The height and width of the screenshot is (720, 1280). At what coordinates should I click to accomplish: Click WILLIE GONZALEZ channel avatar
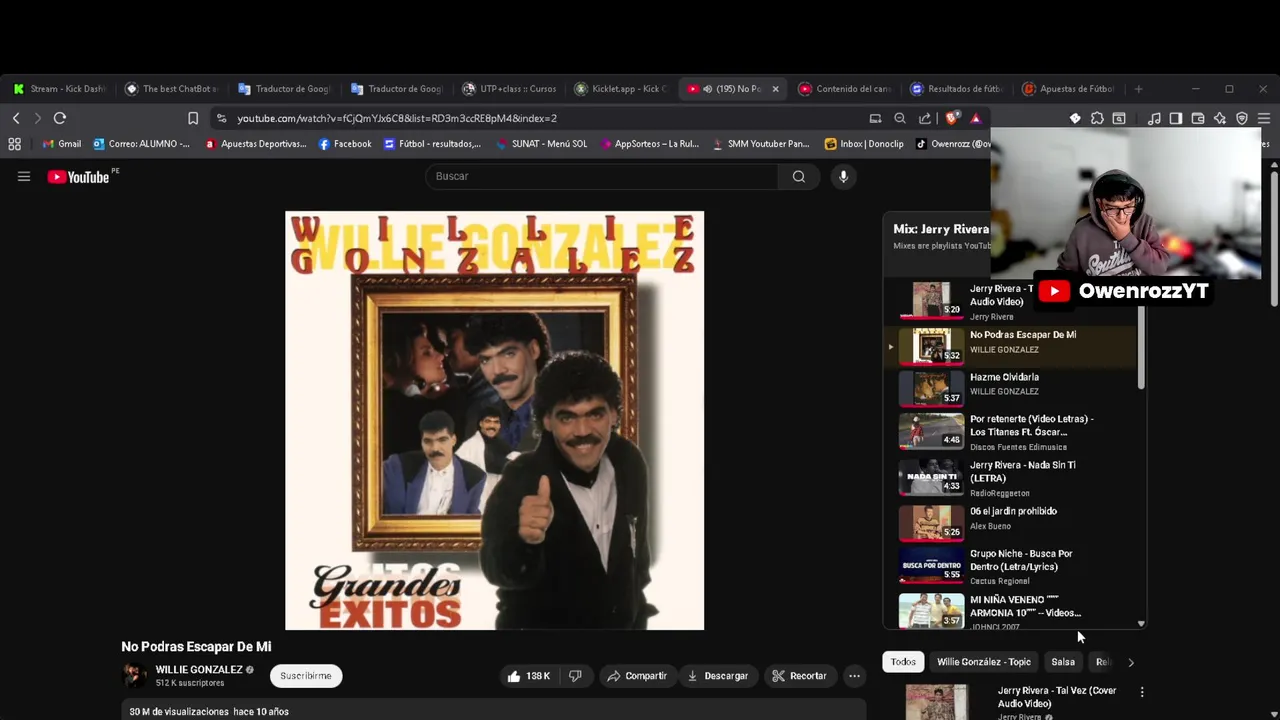(x=134, y=675)
